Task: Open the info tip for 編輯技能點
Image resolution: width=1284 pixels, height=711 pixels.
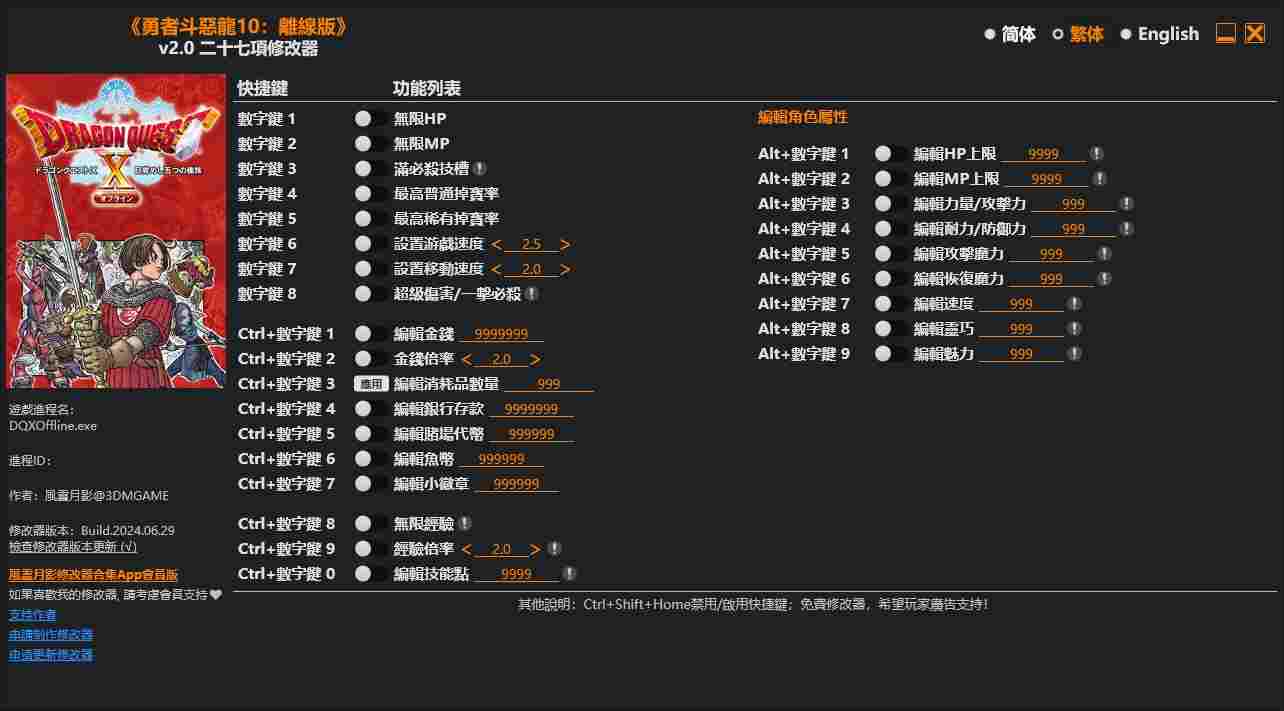Action: coord(569,574)
